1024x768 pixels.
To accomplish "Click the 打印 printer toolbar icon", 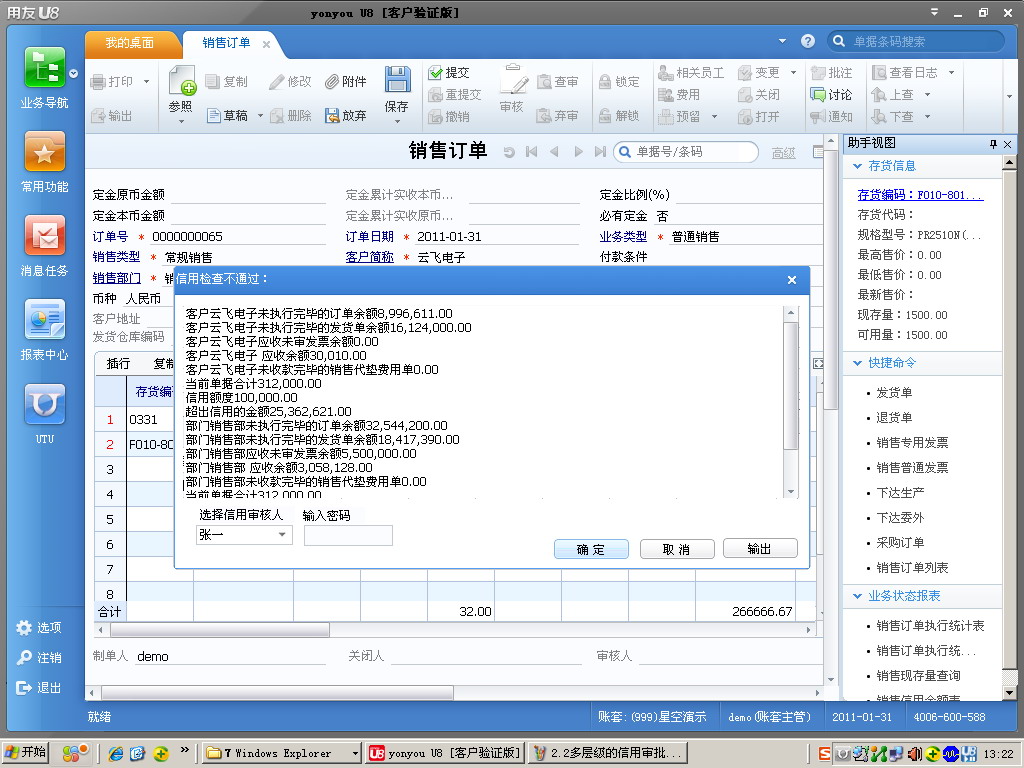I will 99,82.
